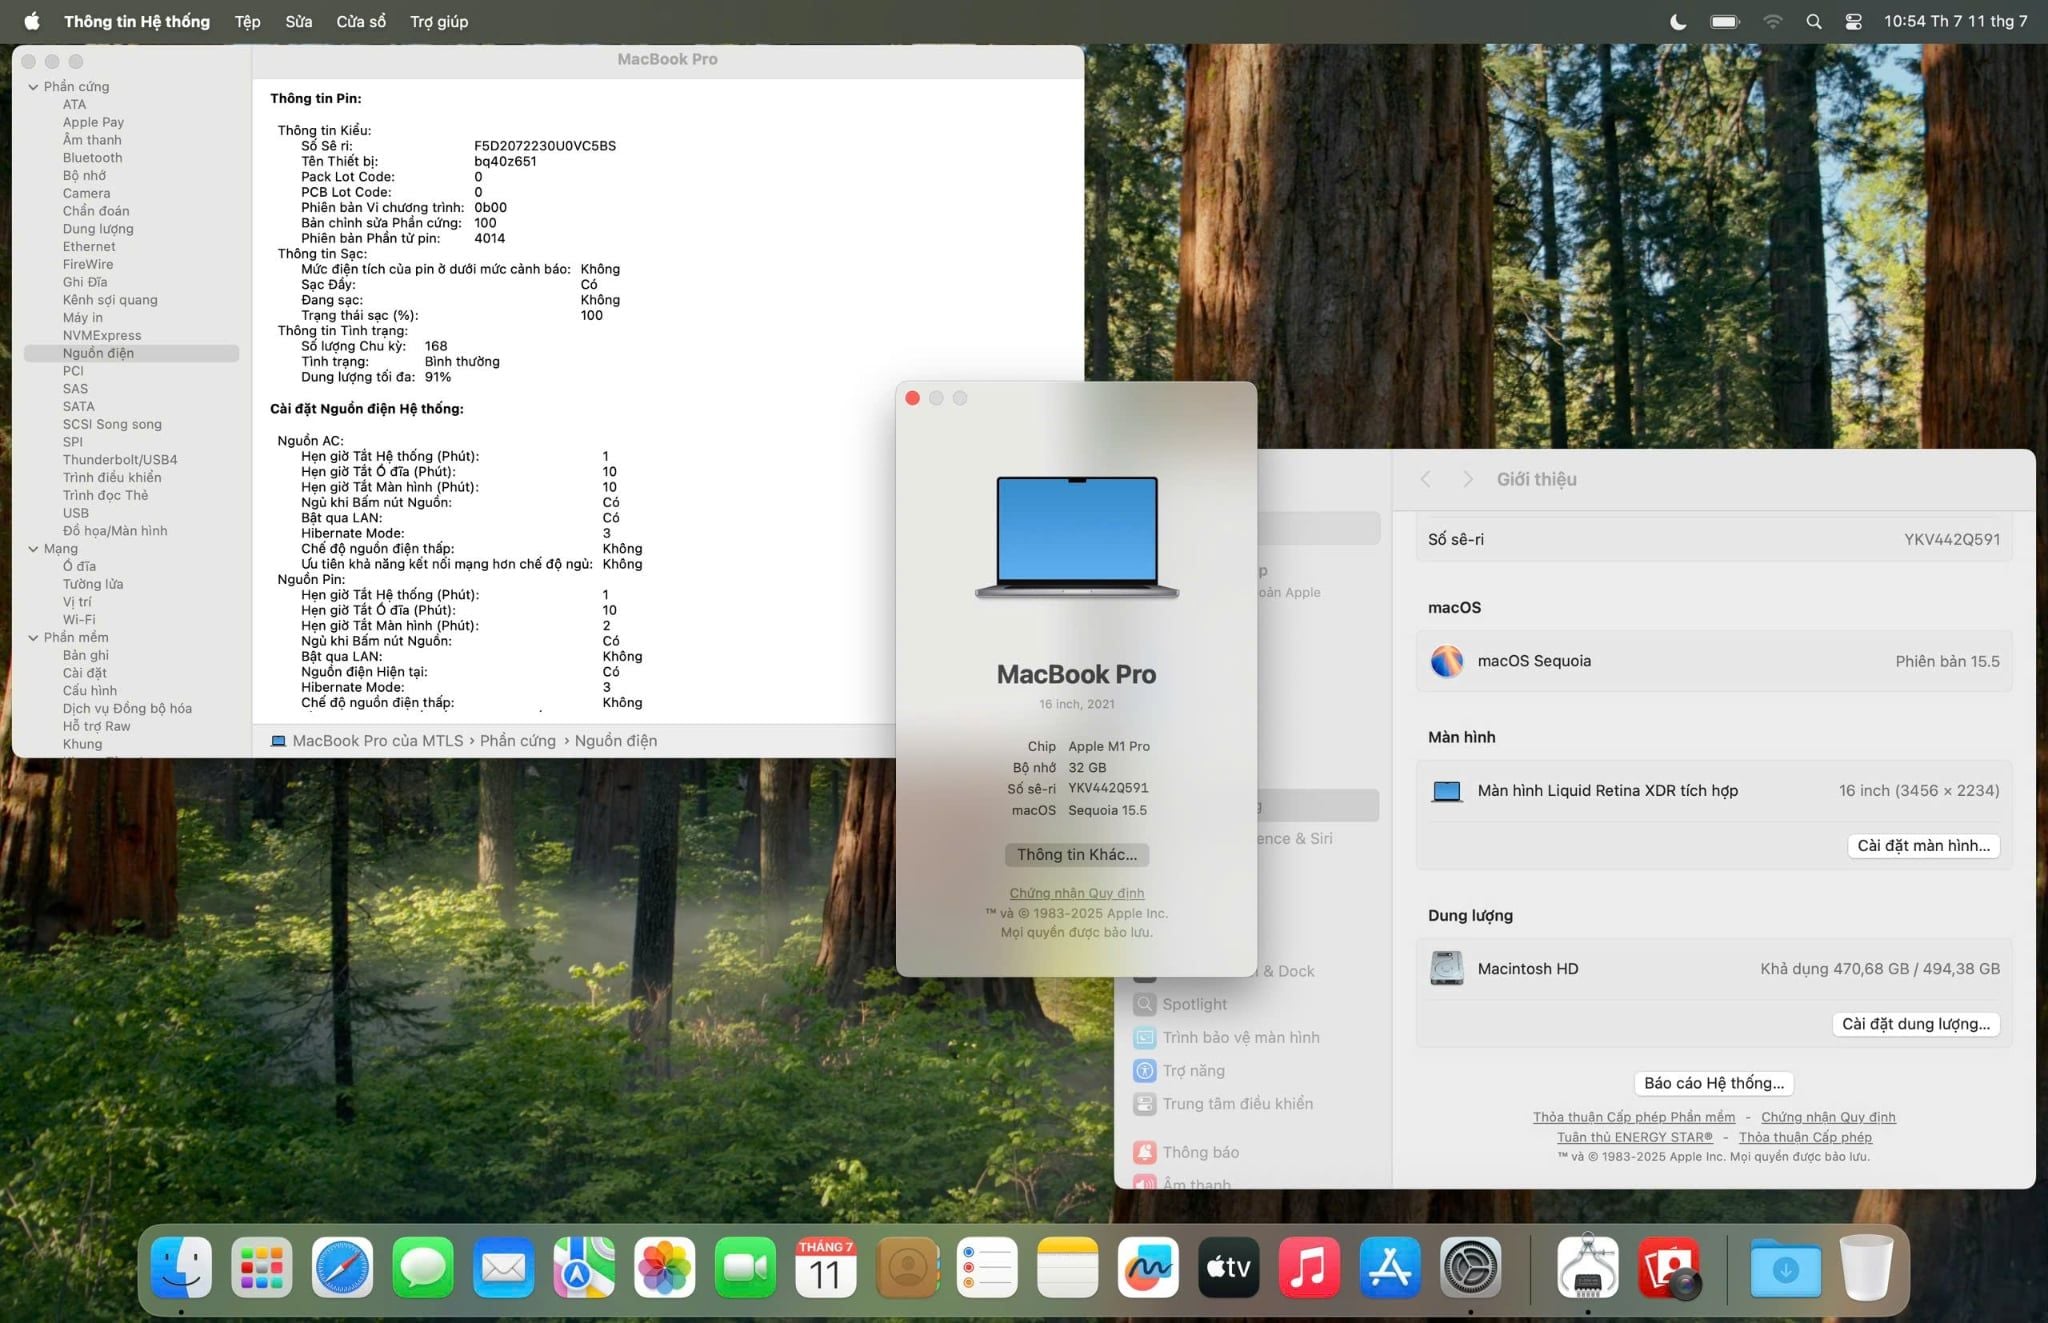Screen dimensions: 2048x1323
Task: Open System Settings gear in Dock
Action: point(1470,1267)
